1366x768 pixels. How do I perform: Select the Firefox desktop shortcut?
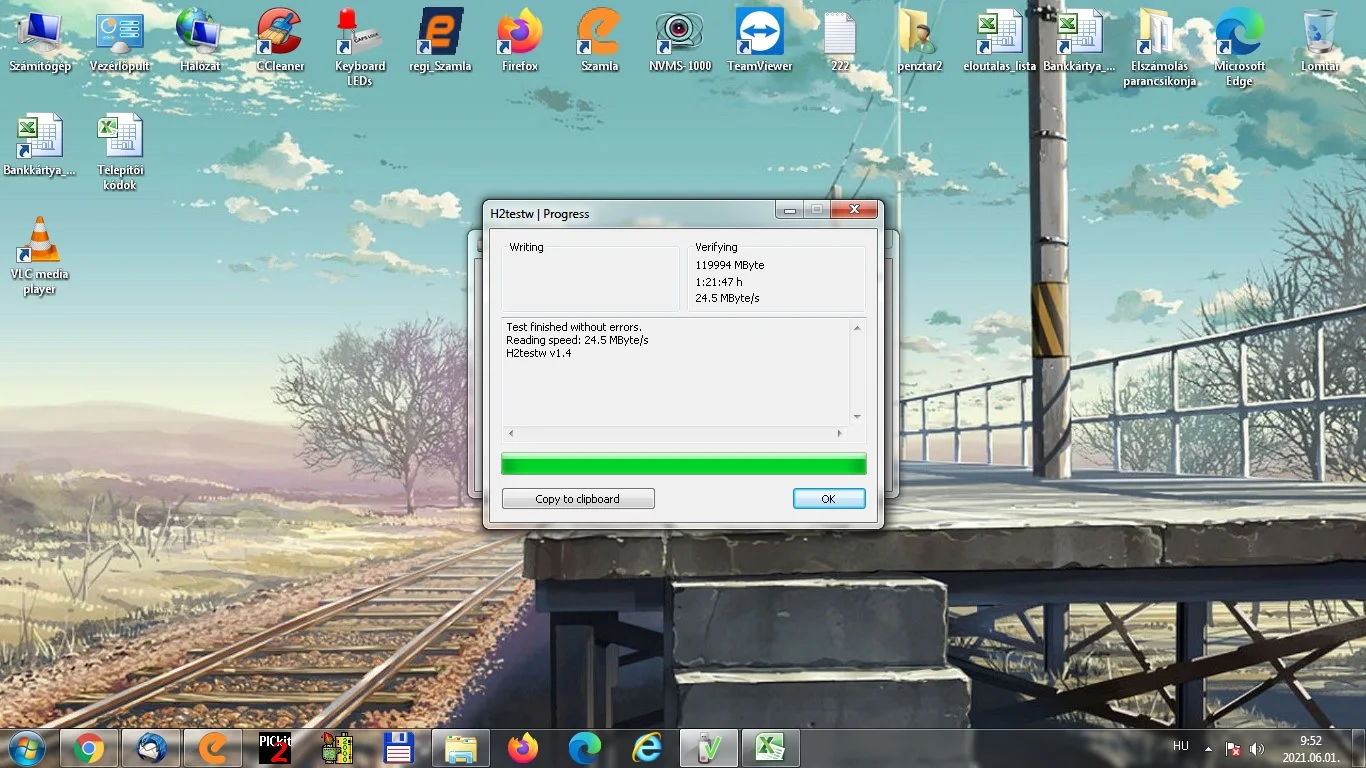[520, 41]
